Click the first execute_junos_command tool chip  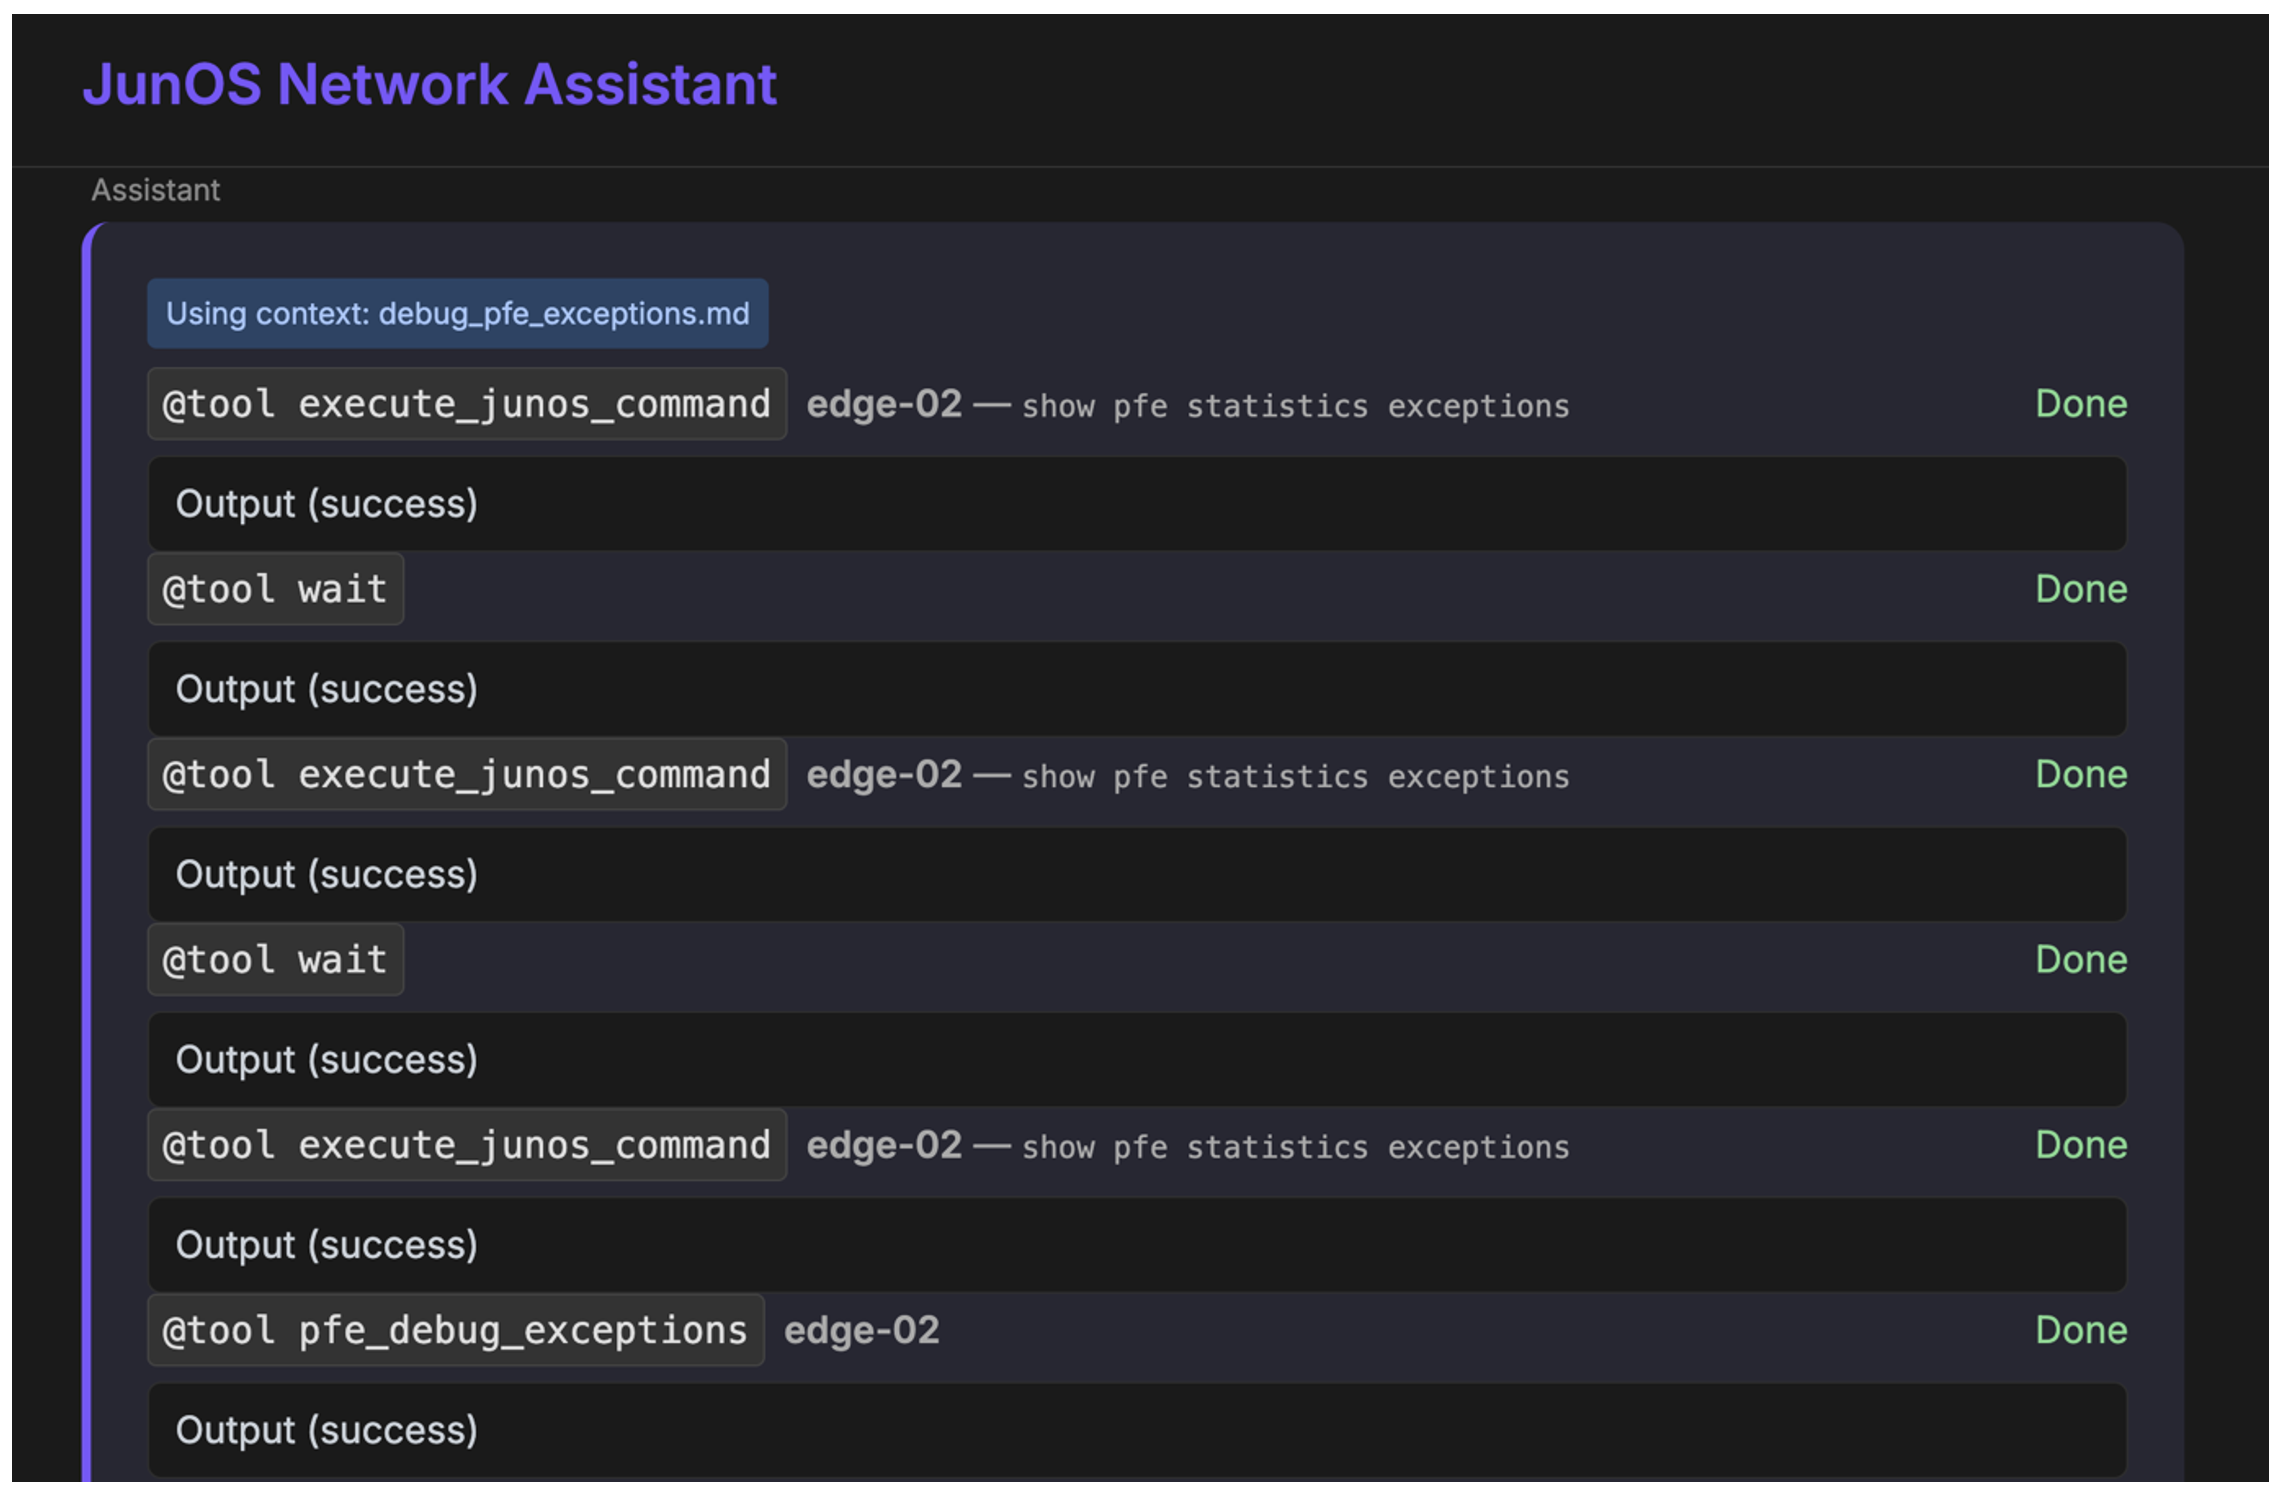point(466,405)
